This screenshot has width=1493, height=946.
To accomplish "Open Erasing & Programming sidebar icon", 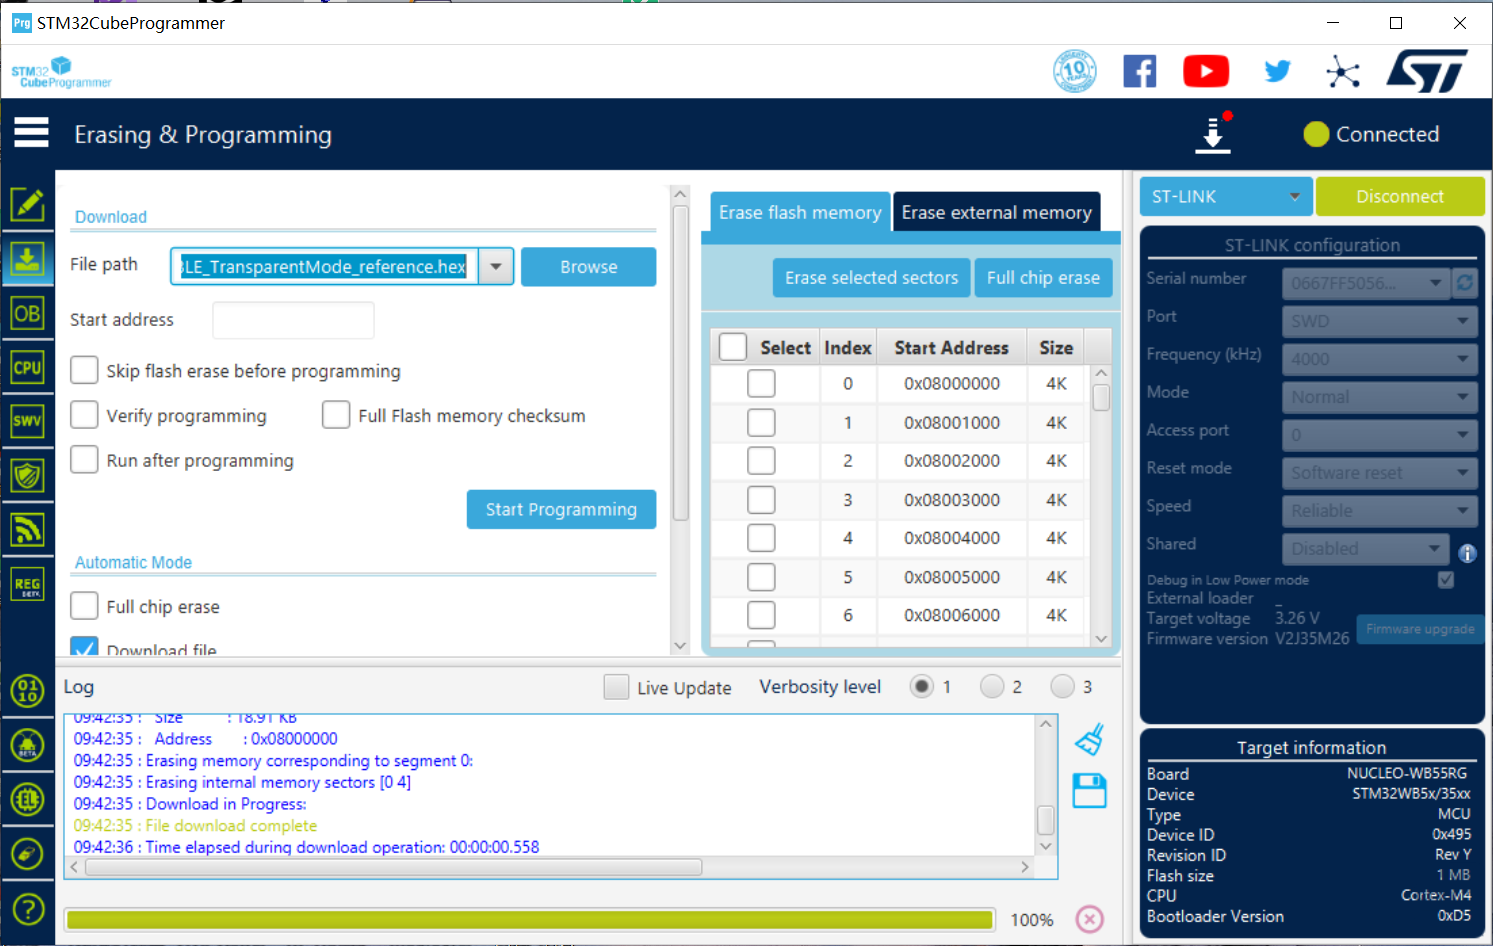I will tap(27, 259).
